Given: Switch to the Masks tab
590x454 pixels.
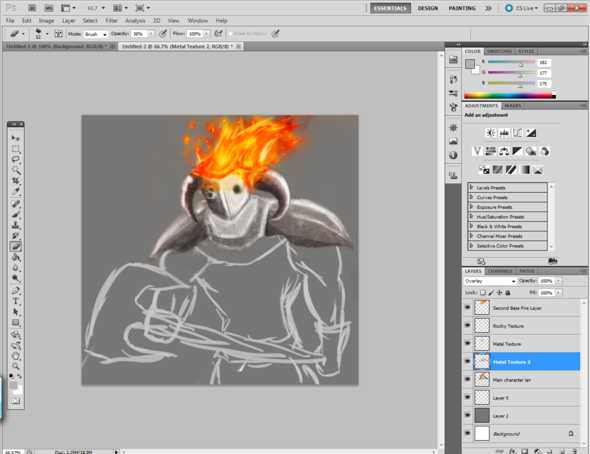Looking at the screenshot, I should click(512, 106).
